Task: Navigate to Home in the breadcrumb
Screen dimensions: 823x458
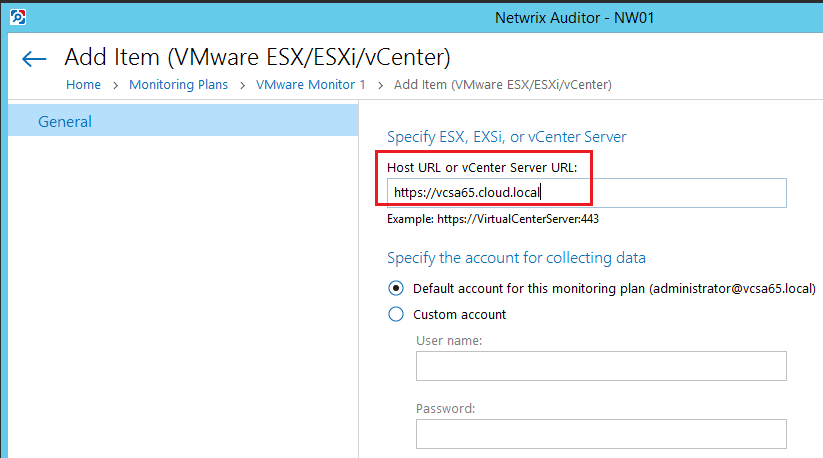Action: coord(83,85)
